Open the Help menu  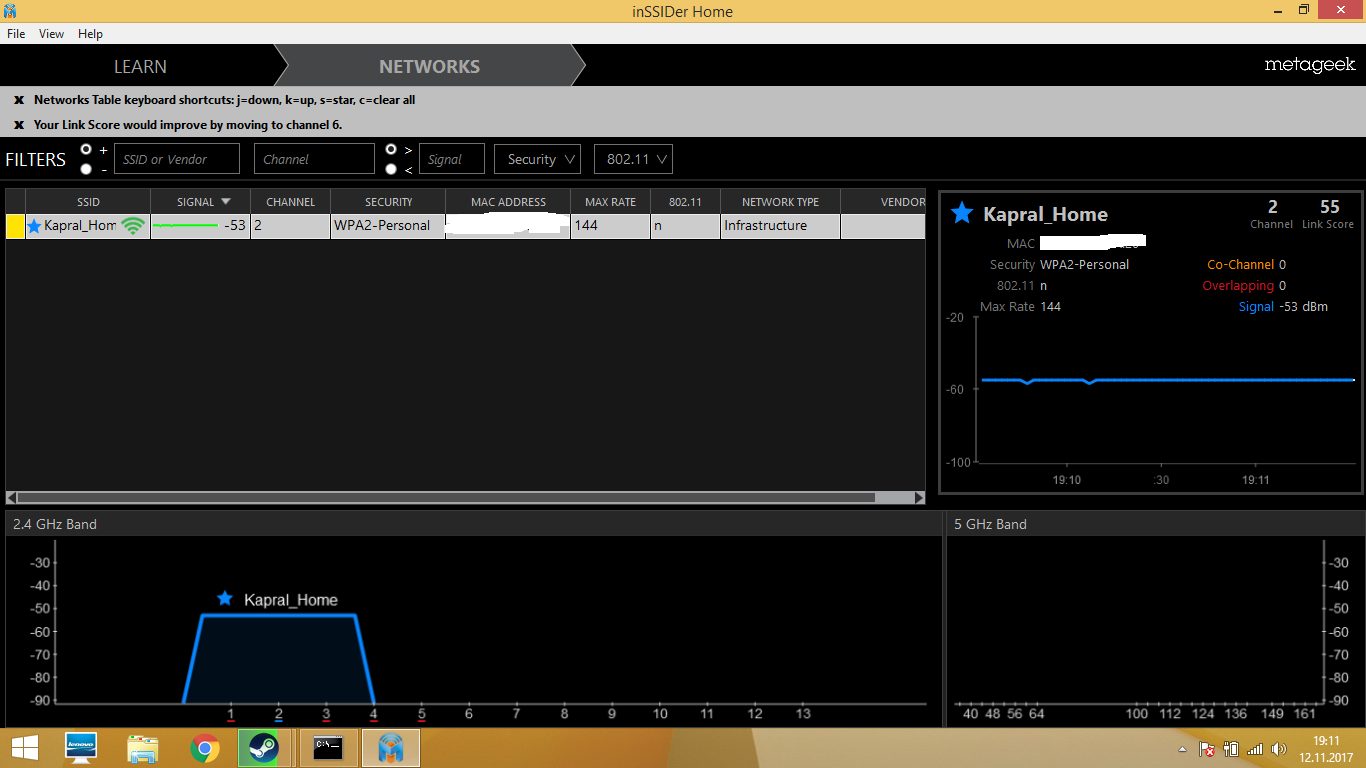pyautogui.click(x=90, y=34)
